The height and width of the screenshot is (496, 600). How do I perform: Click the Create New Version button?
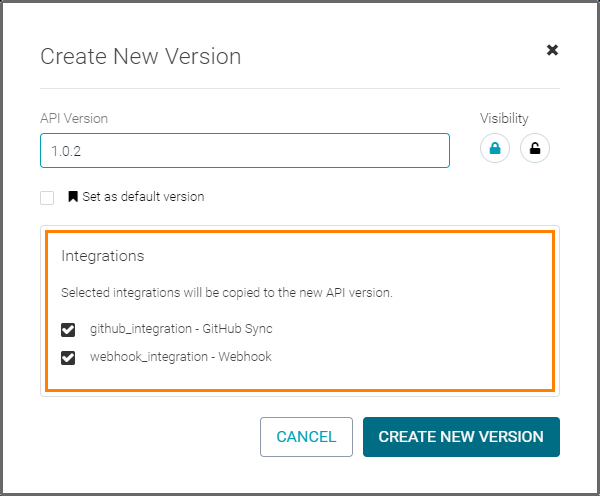tap(461, 437)
